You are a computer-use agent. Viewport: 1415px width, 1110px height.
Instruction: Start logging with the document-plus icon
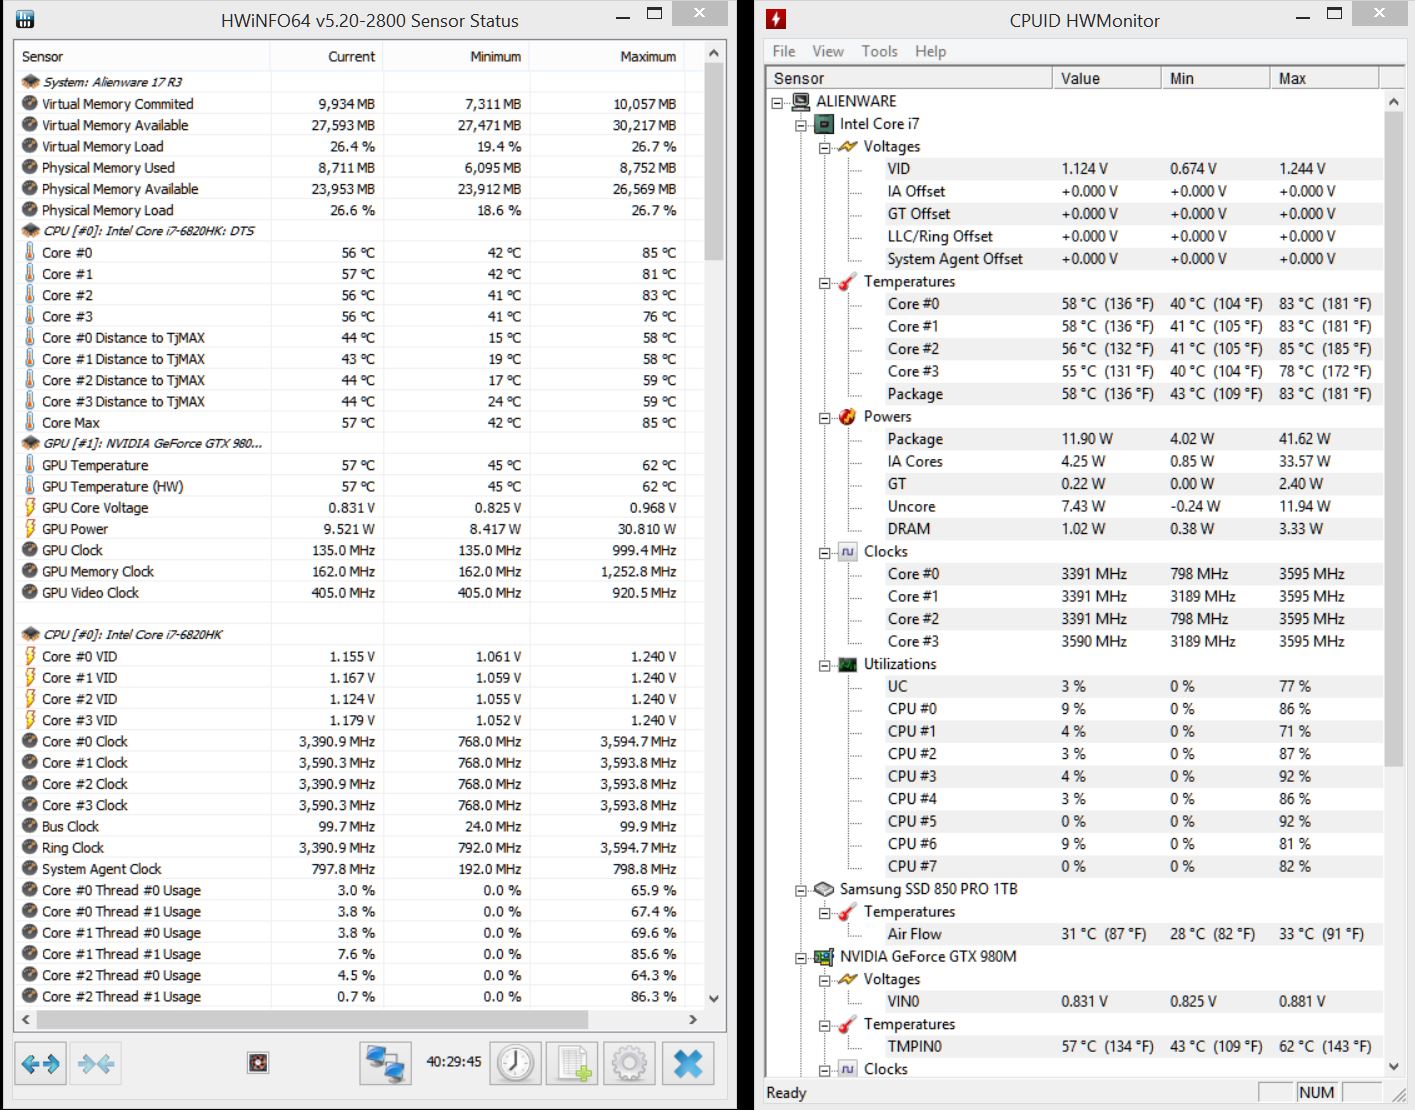pyautogui.click(x=573, y=1064)
